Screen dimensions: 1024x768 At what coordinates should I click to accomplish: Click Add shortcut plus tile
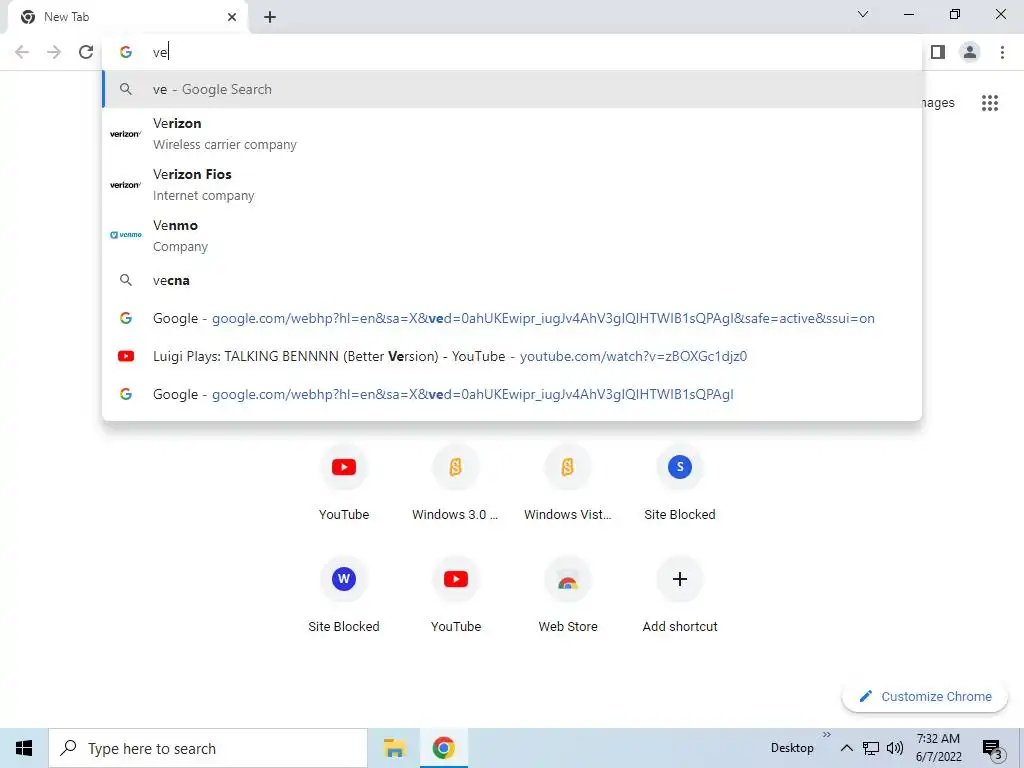tap(680, 596)
